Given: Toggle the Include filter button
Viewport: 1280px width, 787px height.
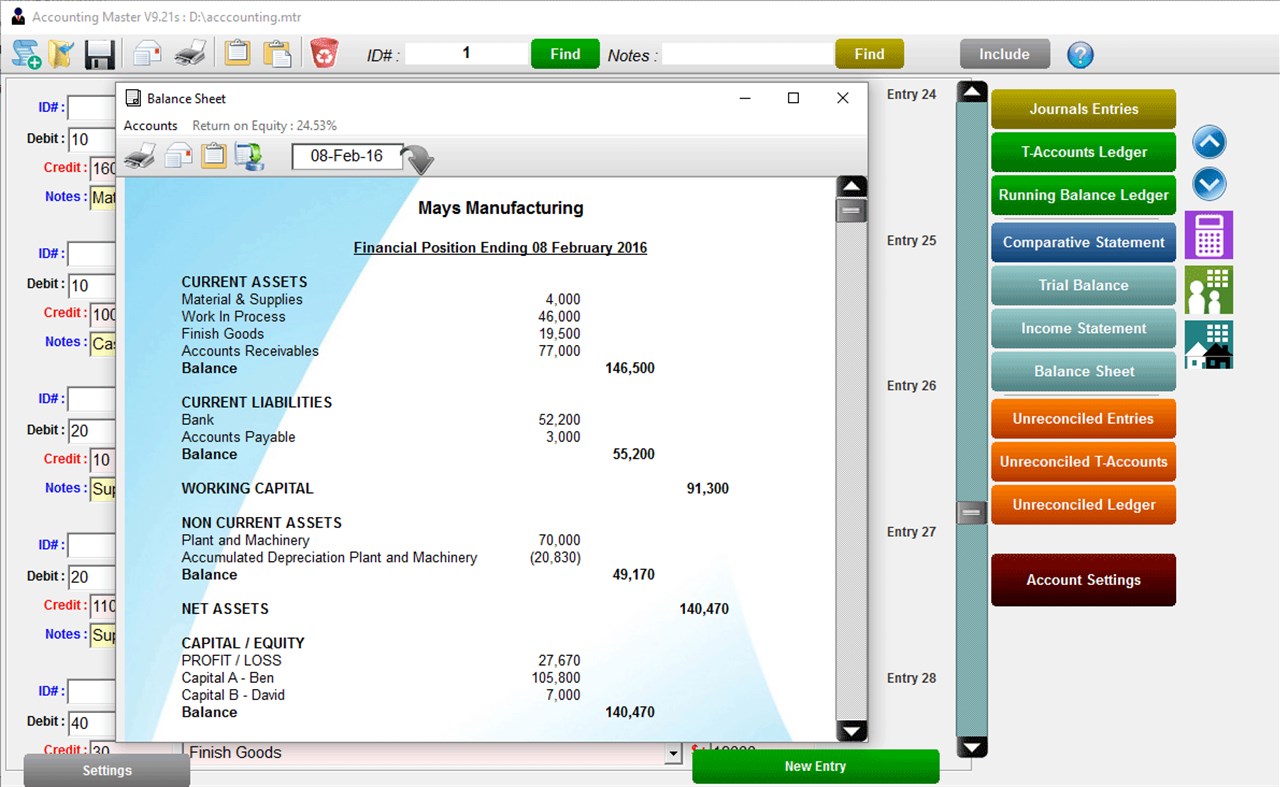Looking at the screenshot, I should (x=1004, y=54).
